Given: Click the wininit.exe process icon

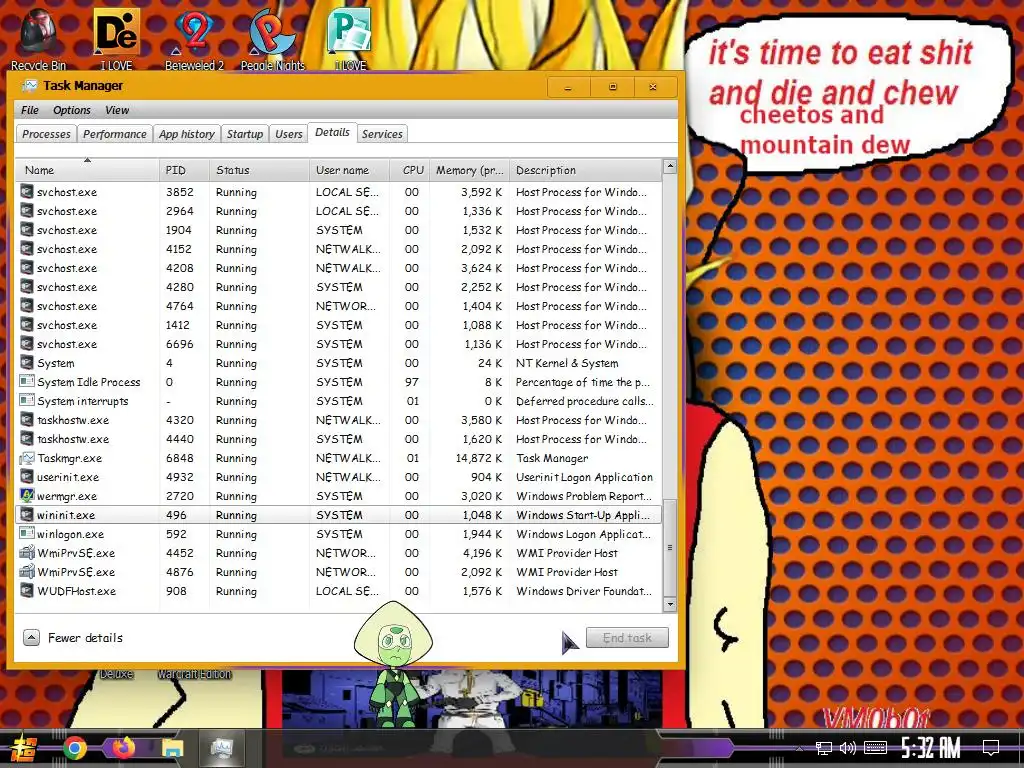Looking at the screenshot, I should point(27,515).
